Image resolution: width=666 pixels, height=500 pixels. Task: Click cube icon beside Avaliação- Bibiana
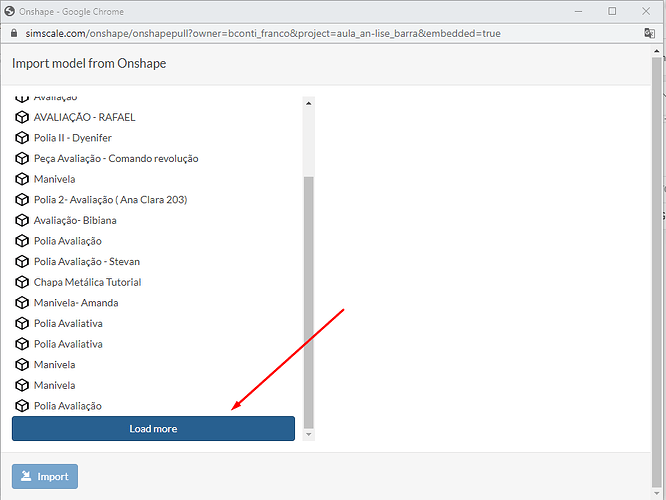click(22, 220)
